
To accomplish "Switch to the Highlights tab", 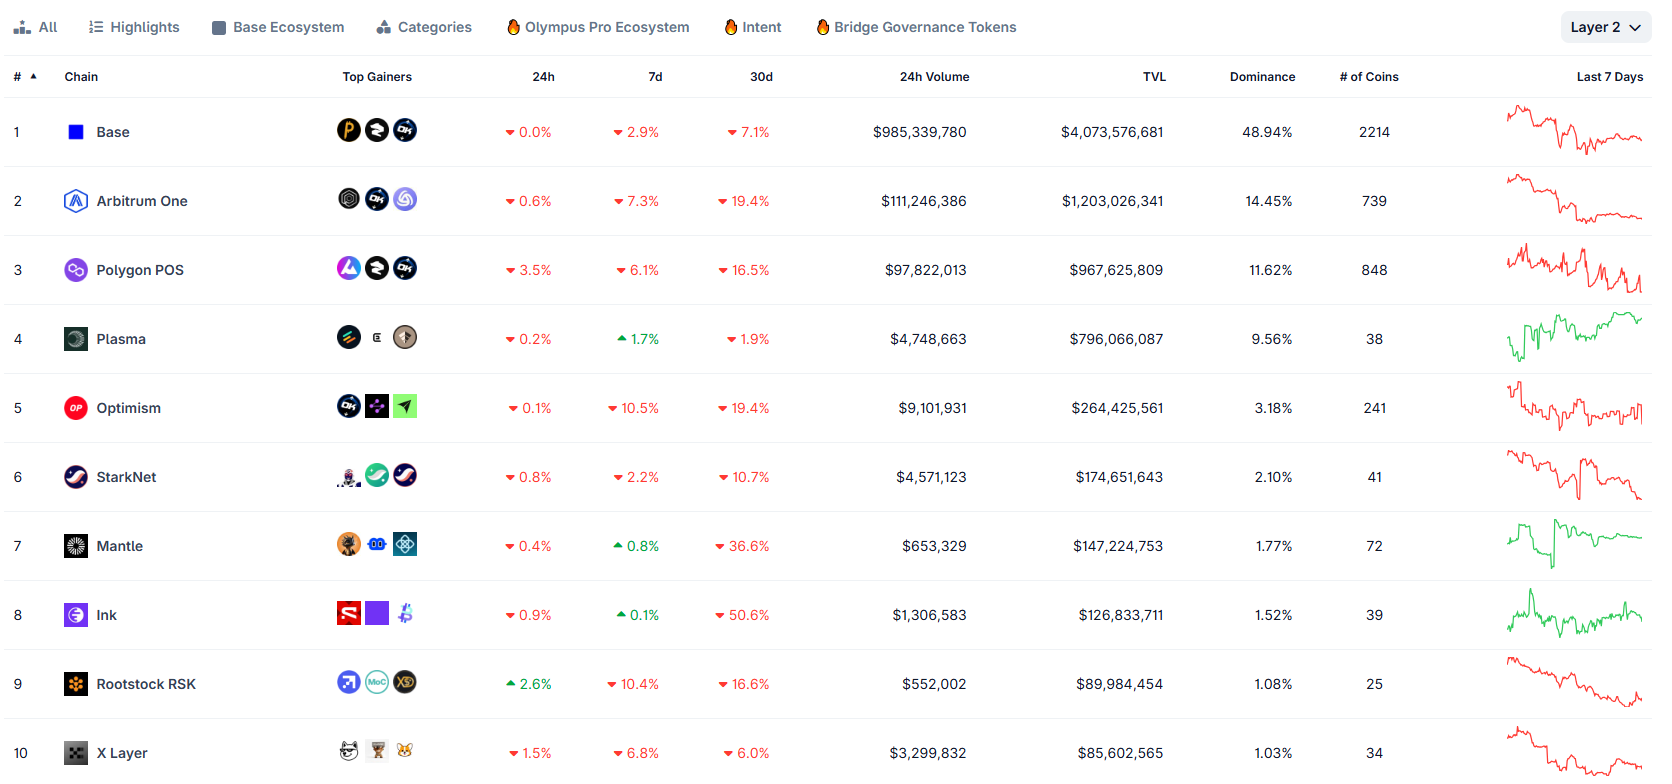I will coord(134,27).
